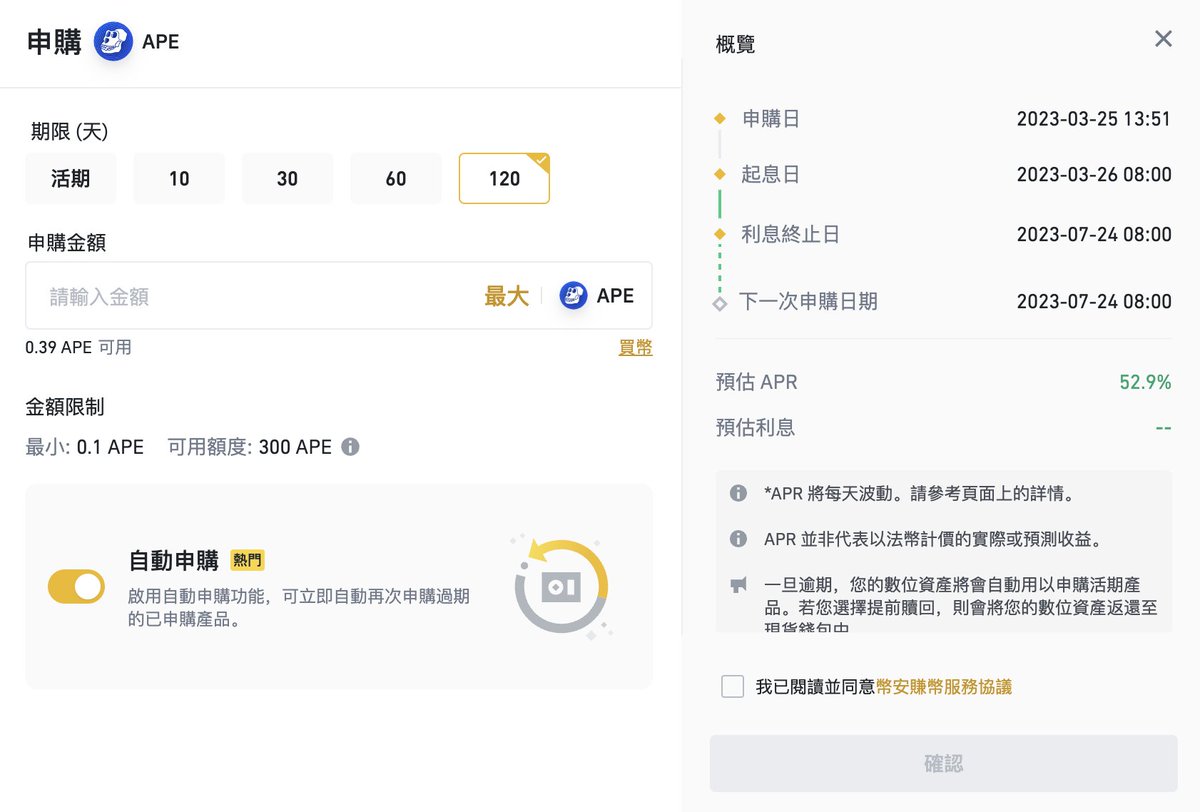Image resolution: width=1200 pixels, height=812 pixels.
Task: Close the 概覽 overview panel
Action: point(1163,39)
